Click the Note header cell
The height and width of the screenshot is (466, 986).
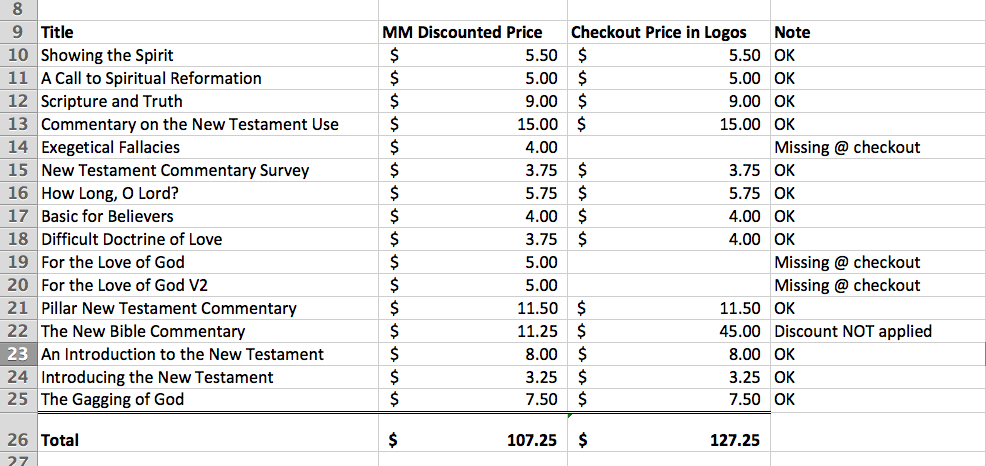point(878,32)
